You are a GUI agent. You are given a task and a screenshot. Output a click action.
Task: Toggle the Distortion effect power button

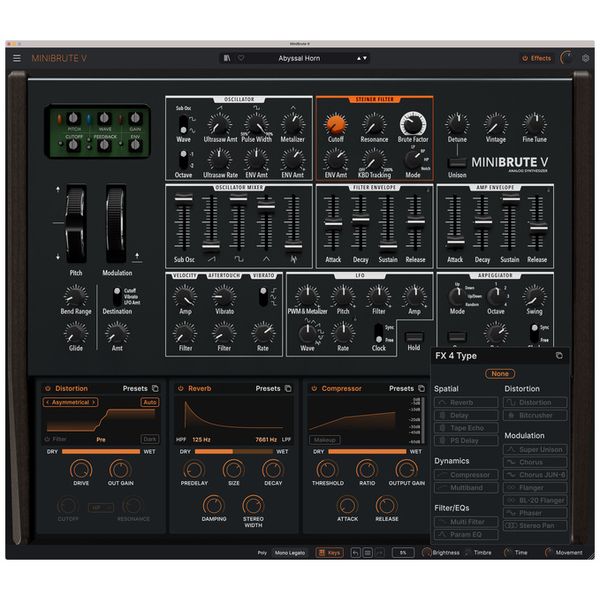pyautogui.click(x=47, y=388)
